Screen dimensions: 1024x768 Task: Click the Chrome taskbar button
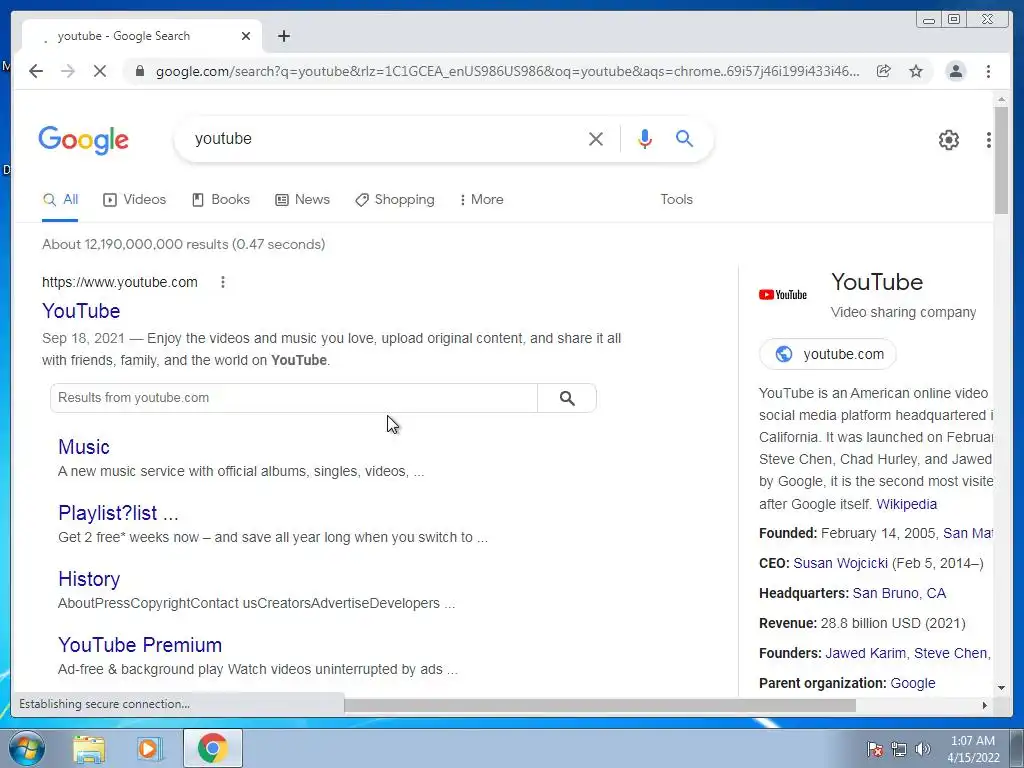tap(213, 748)
